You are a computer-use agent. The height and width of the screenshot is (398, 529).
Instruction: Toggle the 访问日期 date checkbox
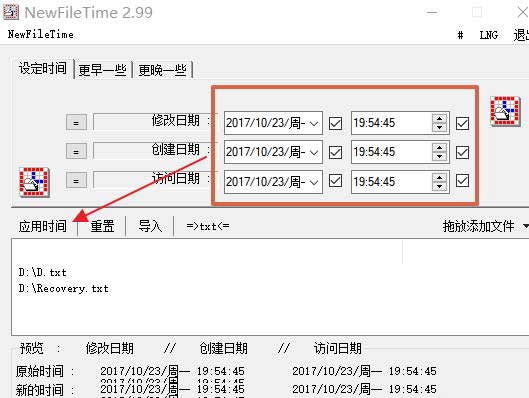point(335,180)
